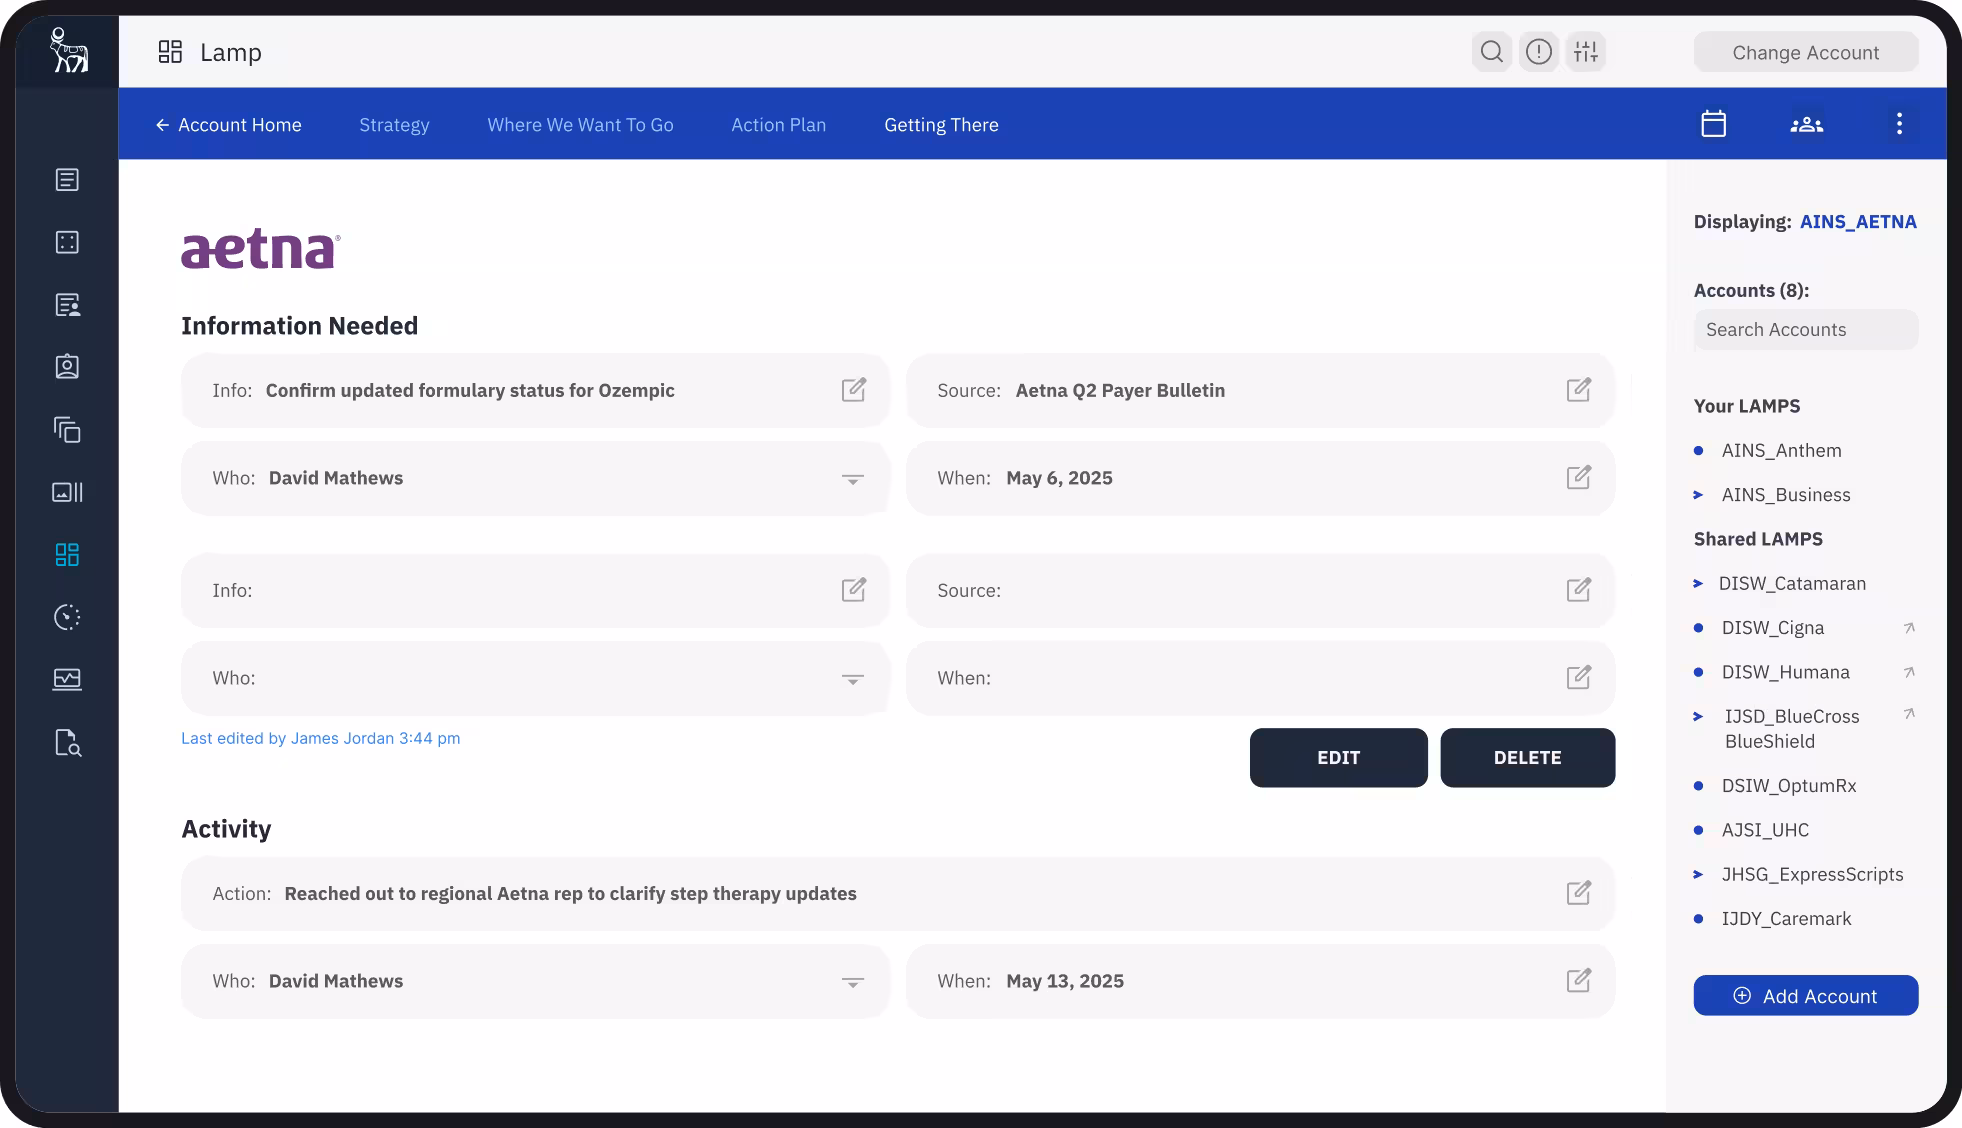Click the calendar icon in blue bar
The image size is (1962, 1128).
point(1713,124)
